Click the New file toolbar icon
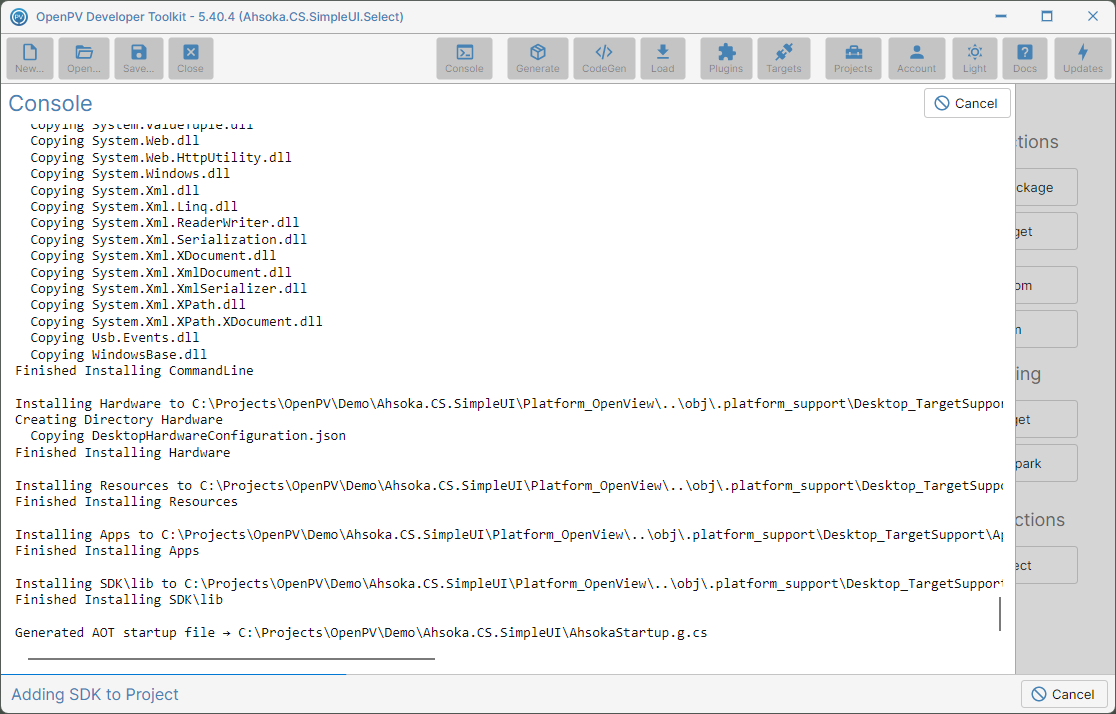 30,58
